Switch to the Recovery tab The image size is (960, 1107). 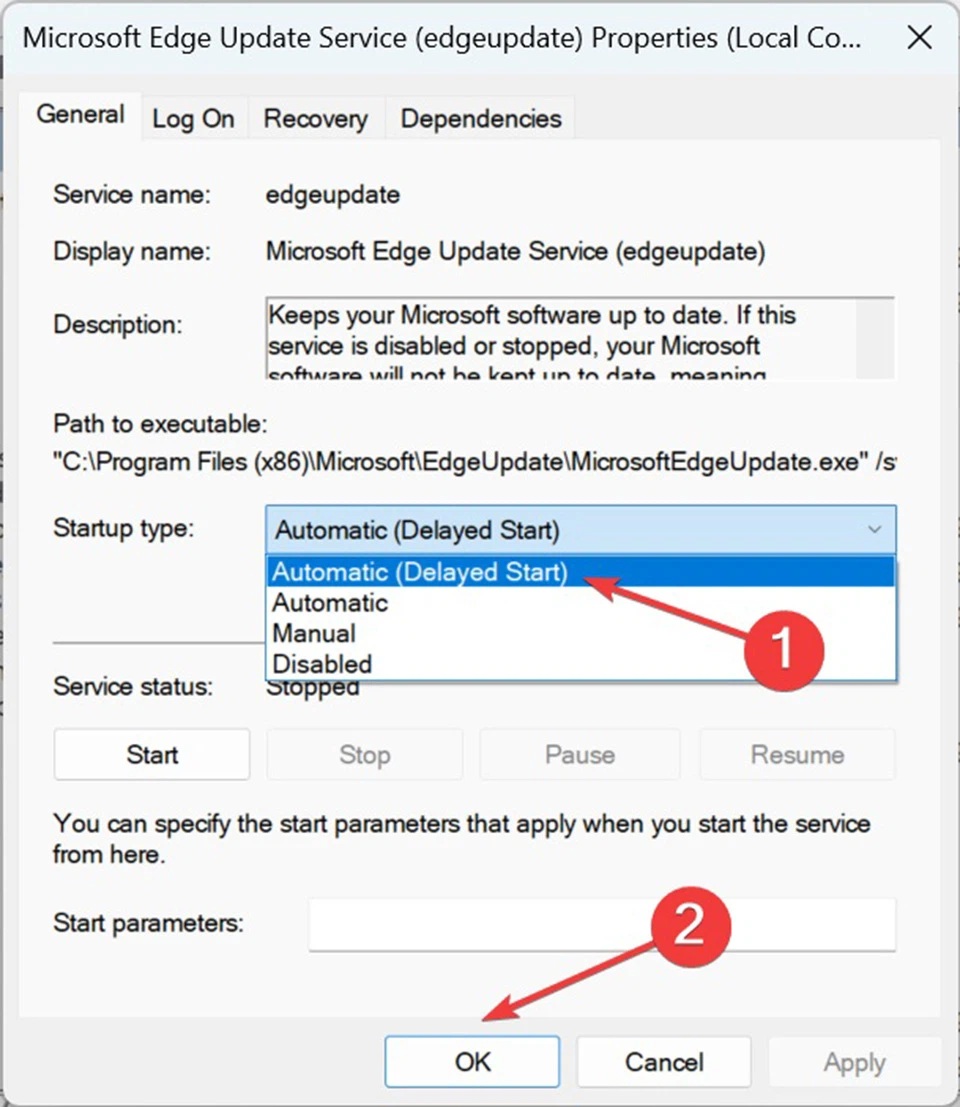point(316,118)
